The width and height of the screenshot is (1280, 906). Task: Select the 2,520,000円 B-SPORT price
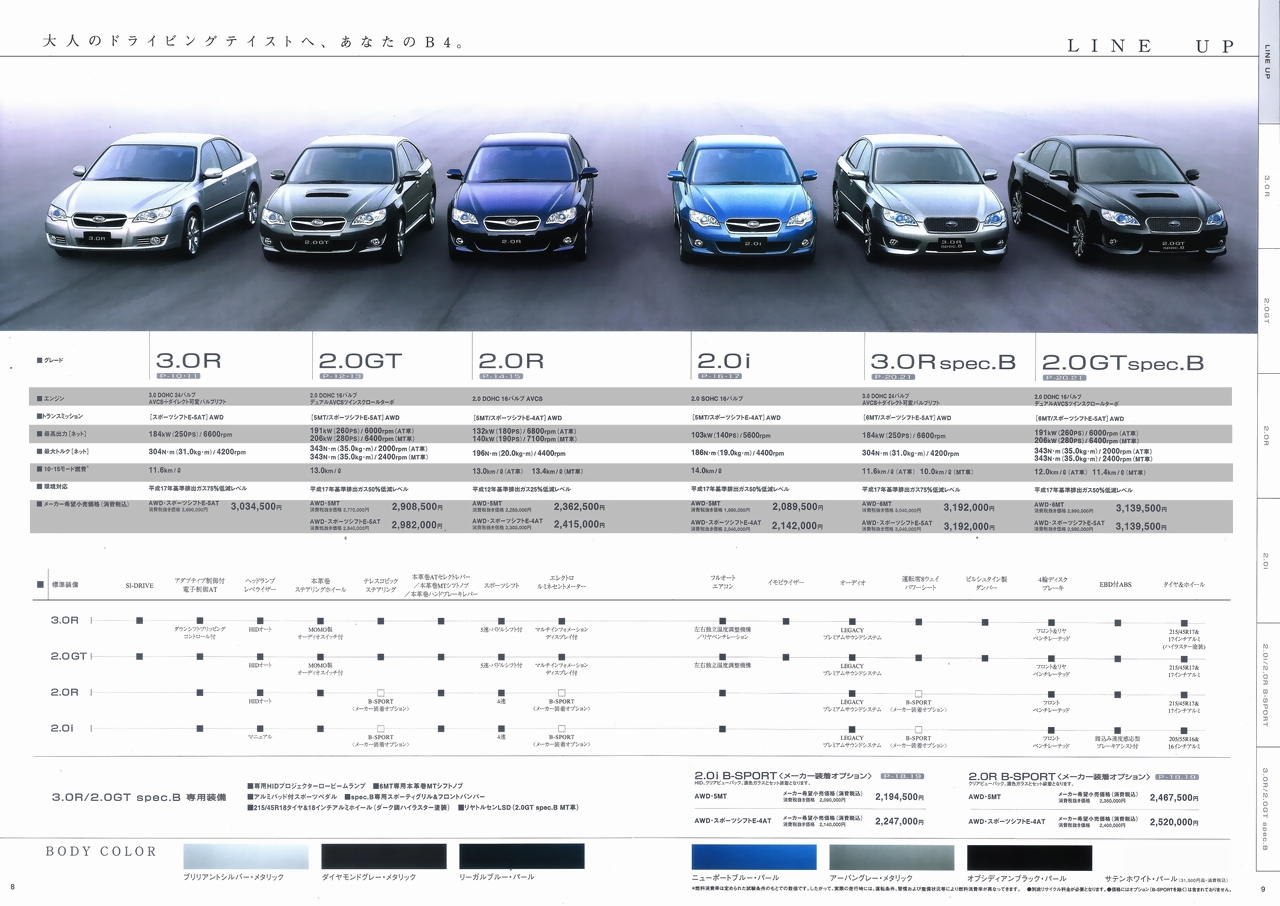(x=1172, y=821)
